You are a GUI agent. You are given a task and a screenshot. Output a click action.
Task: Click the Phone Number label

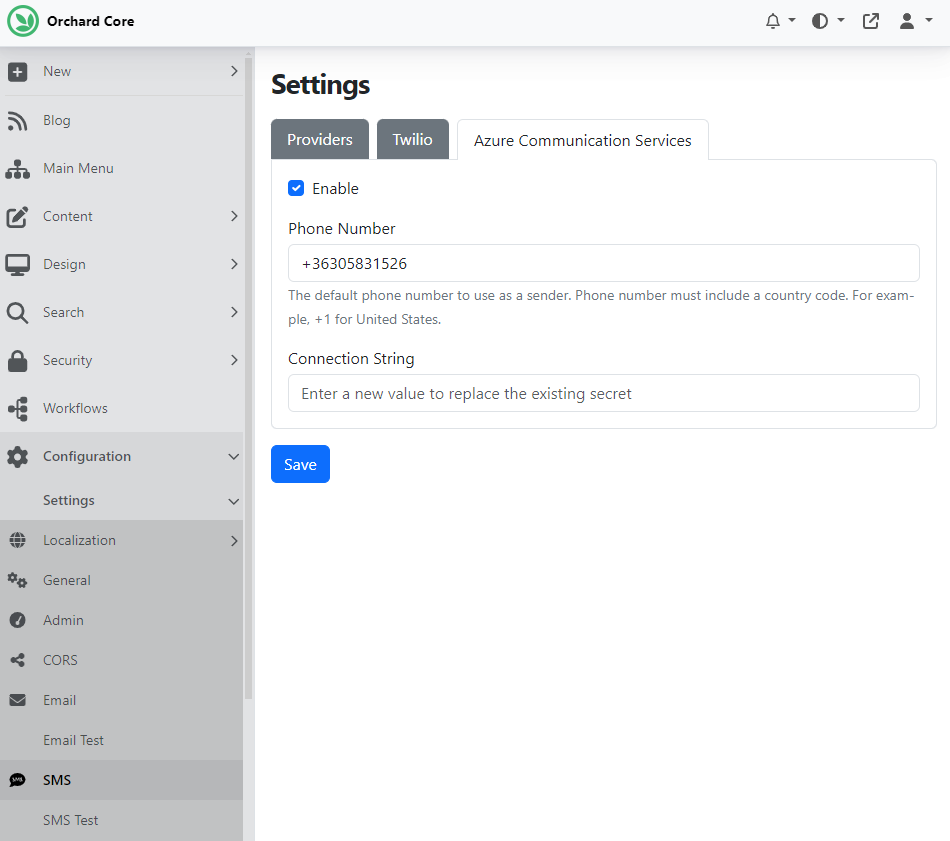(x=342, y=228)
